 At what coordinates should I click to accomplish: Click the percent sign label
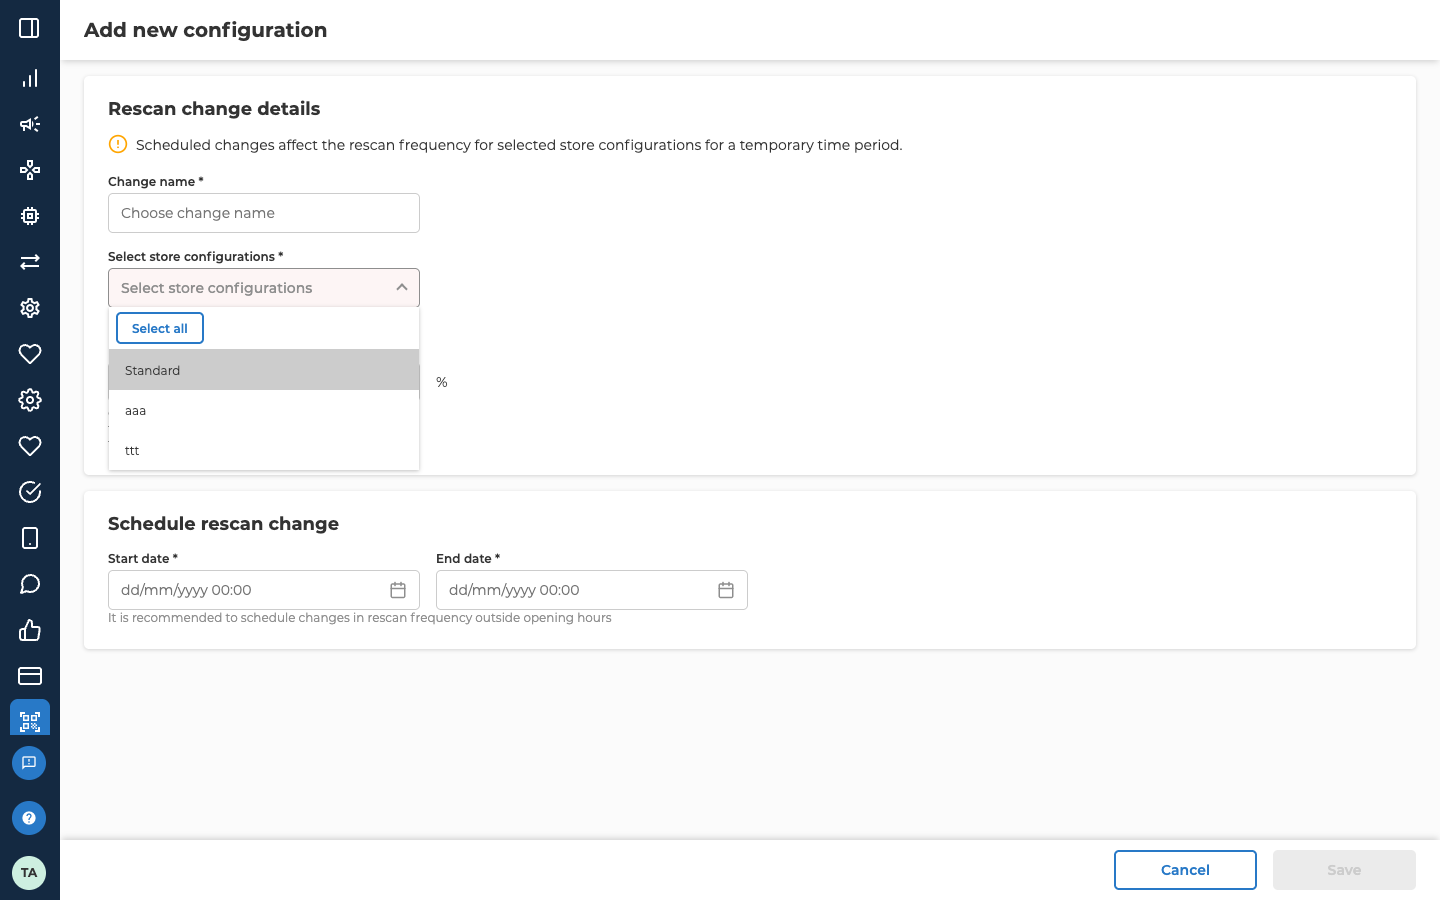tap(442, 382)
